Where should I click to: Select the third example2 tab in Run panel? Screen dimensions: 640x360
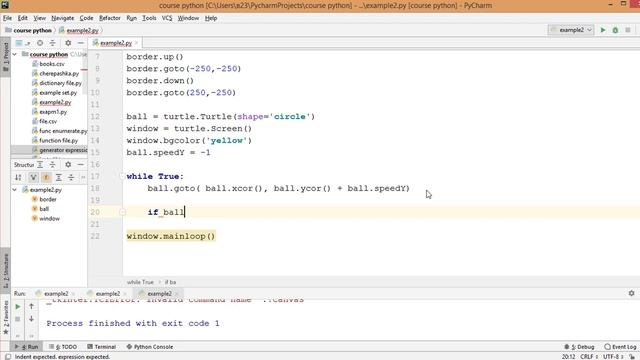click(x=159, y=293)
